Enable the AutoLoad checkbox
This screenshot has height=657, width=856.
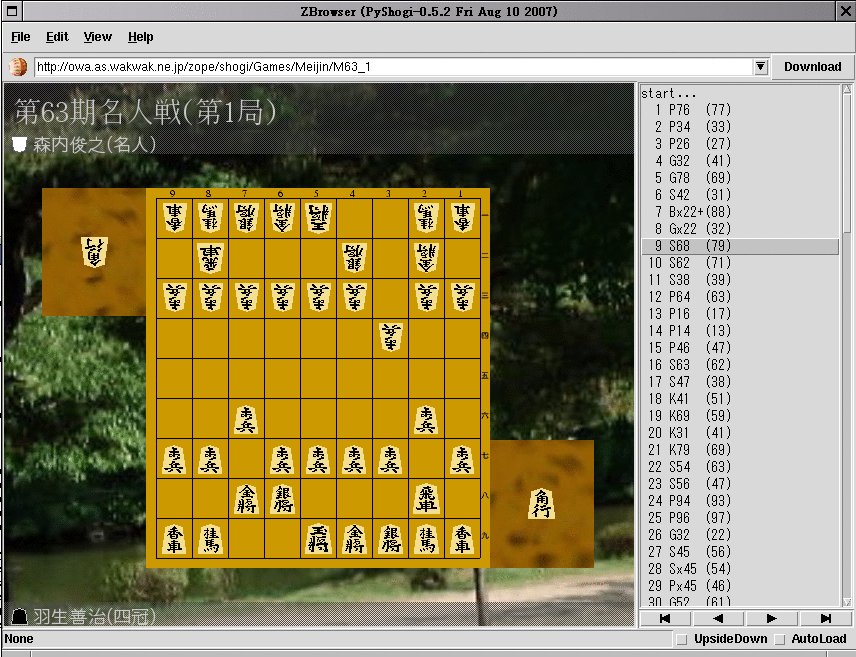[780, 639]
